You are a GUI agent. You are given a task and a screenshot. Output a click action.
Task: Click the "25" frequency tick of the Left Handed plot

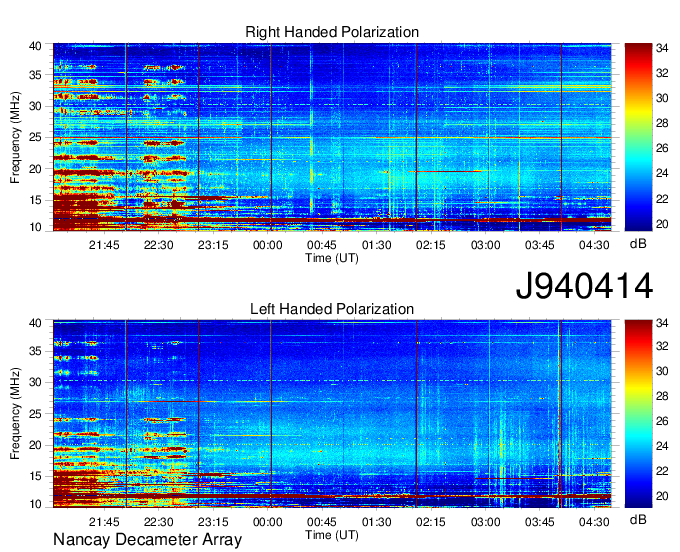[x=35, y=414]
